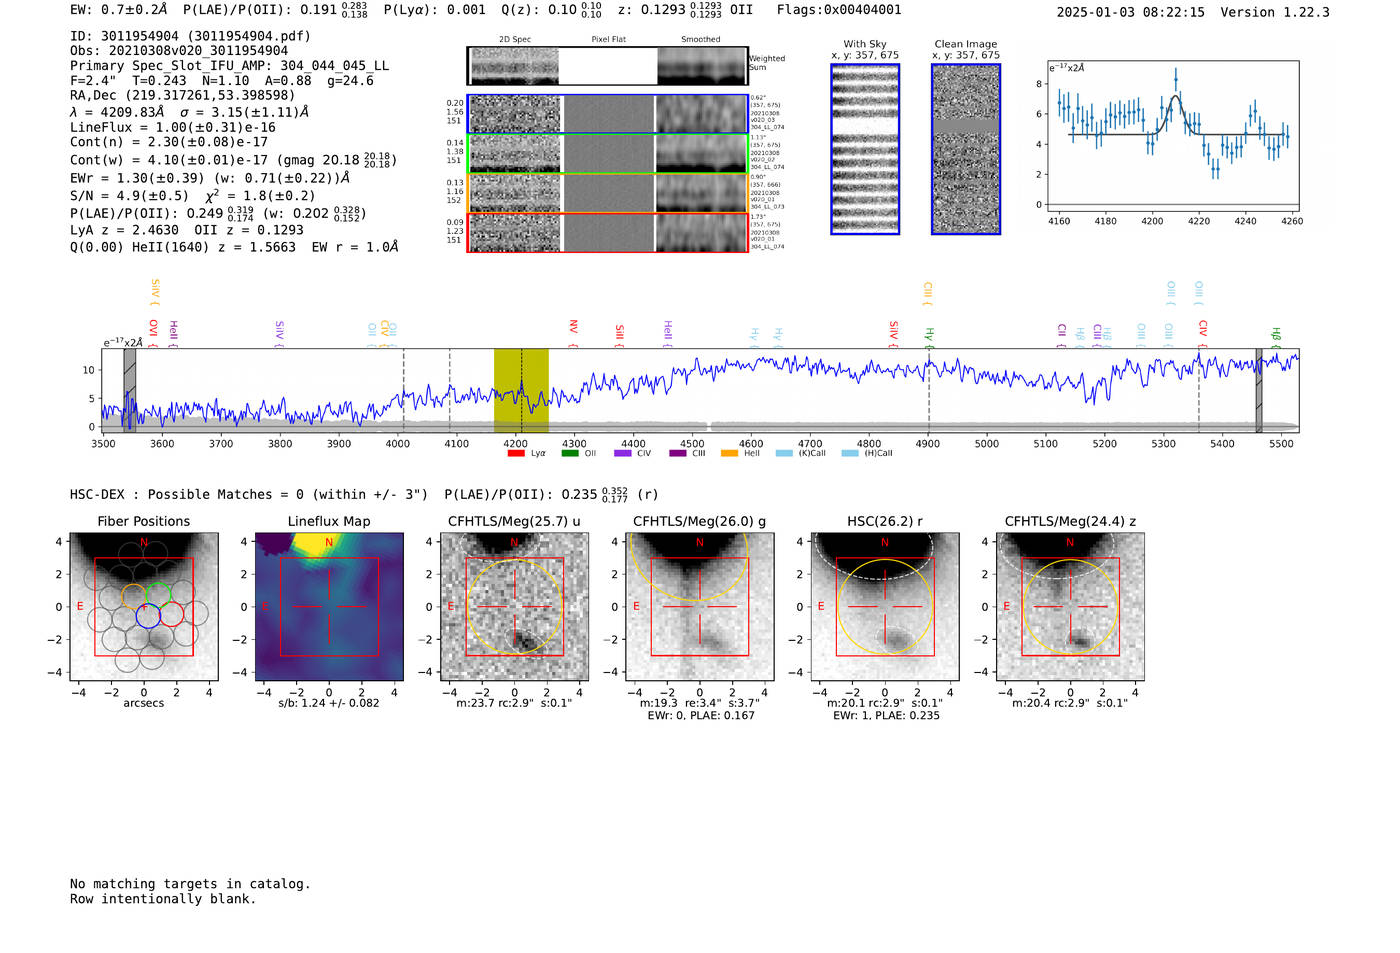
Task: Click the red NV line marker
Action: pos(573,333)
